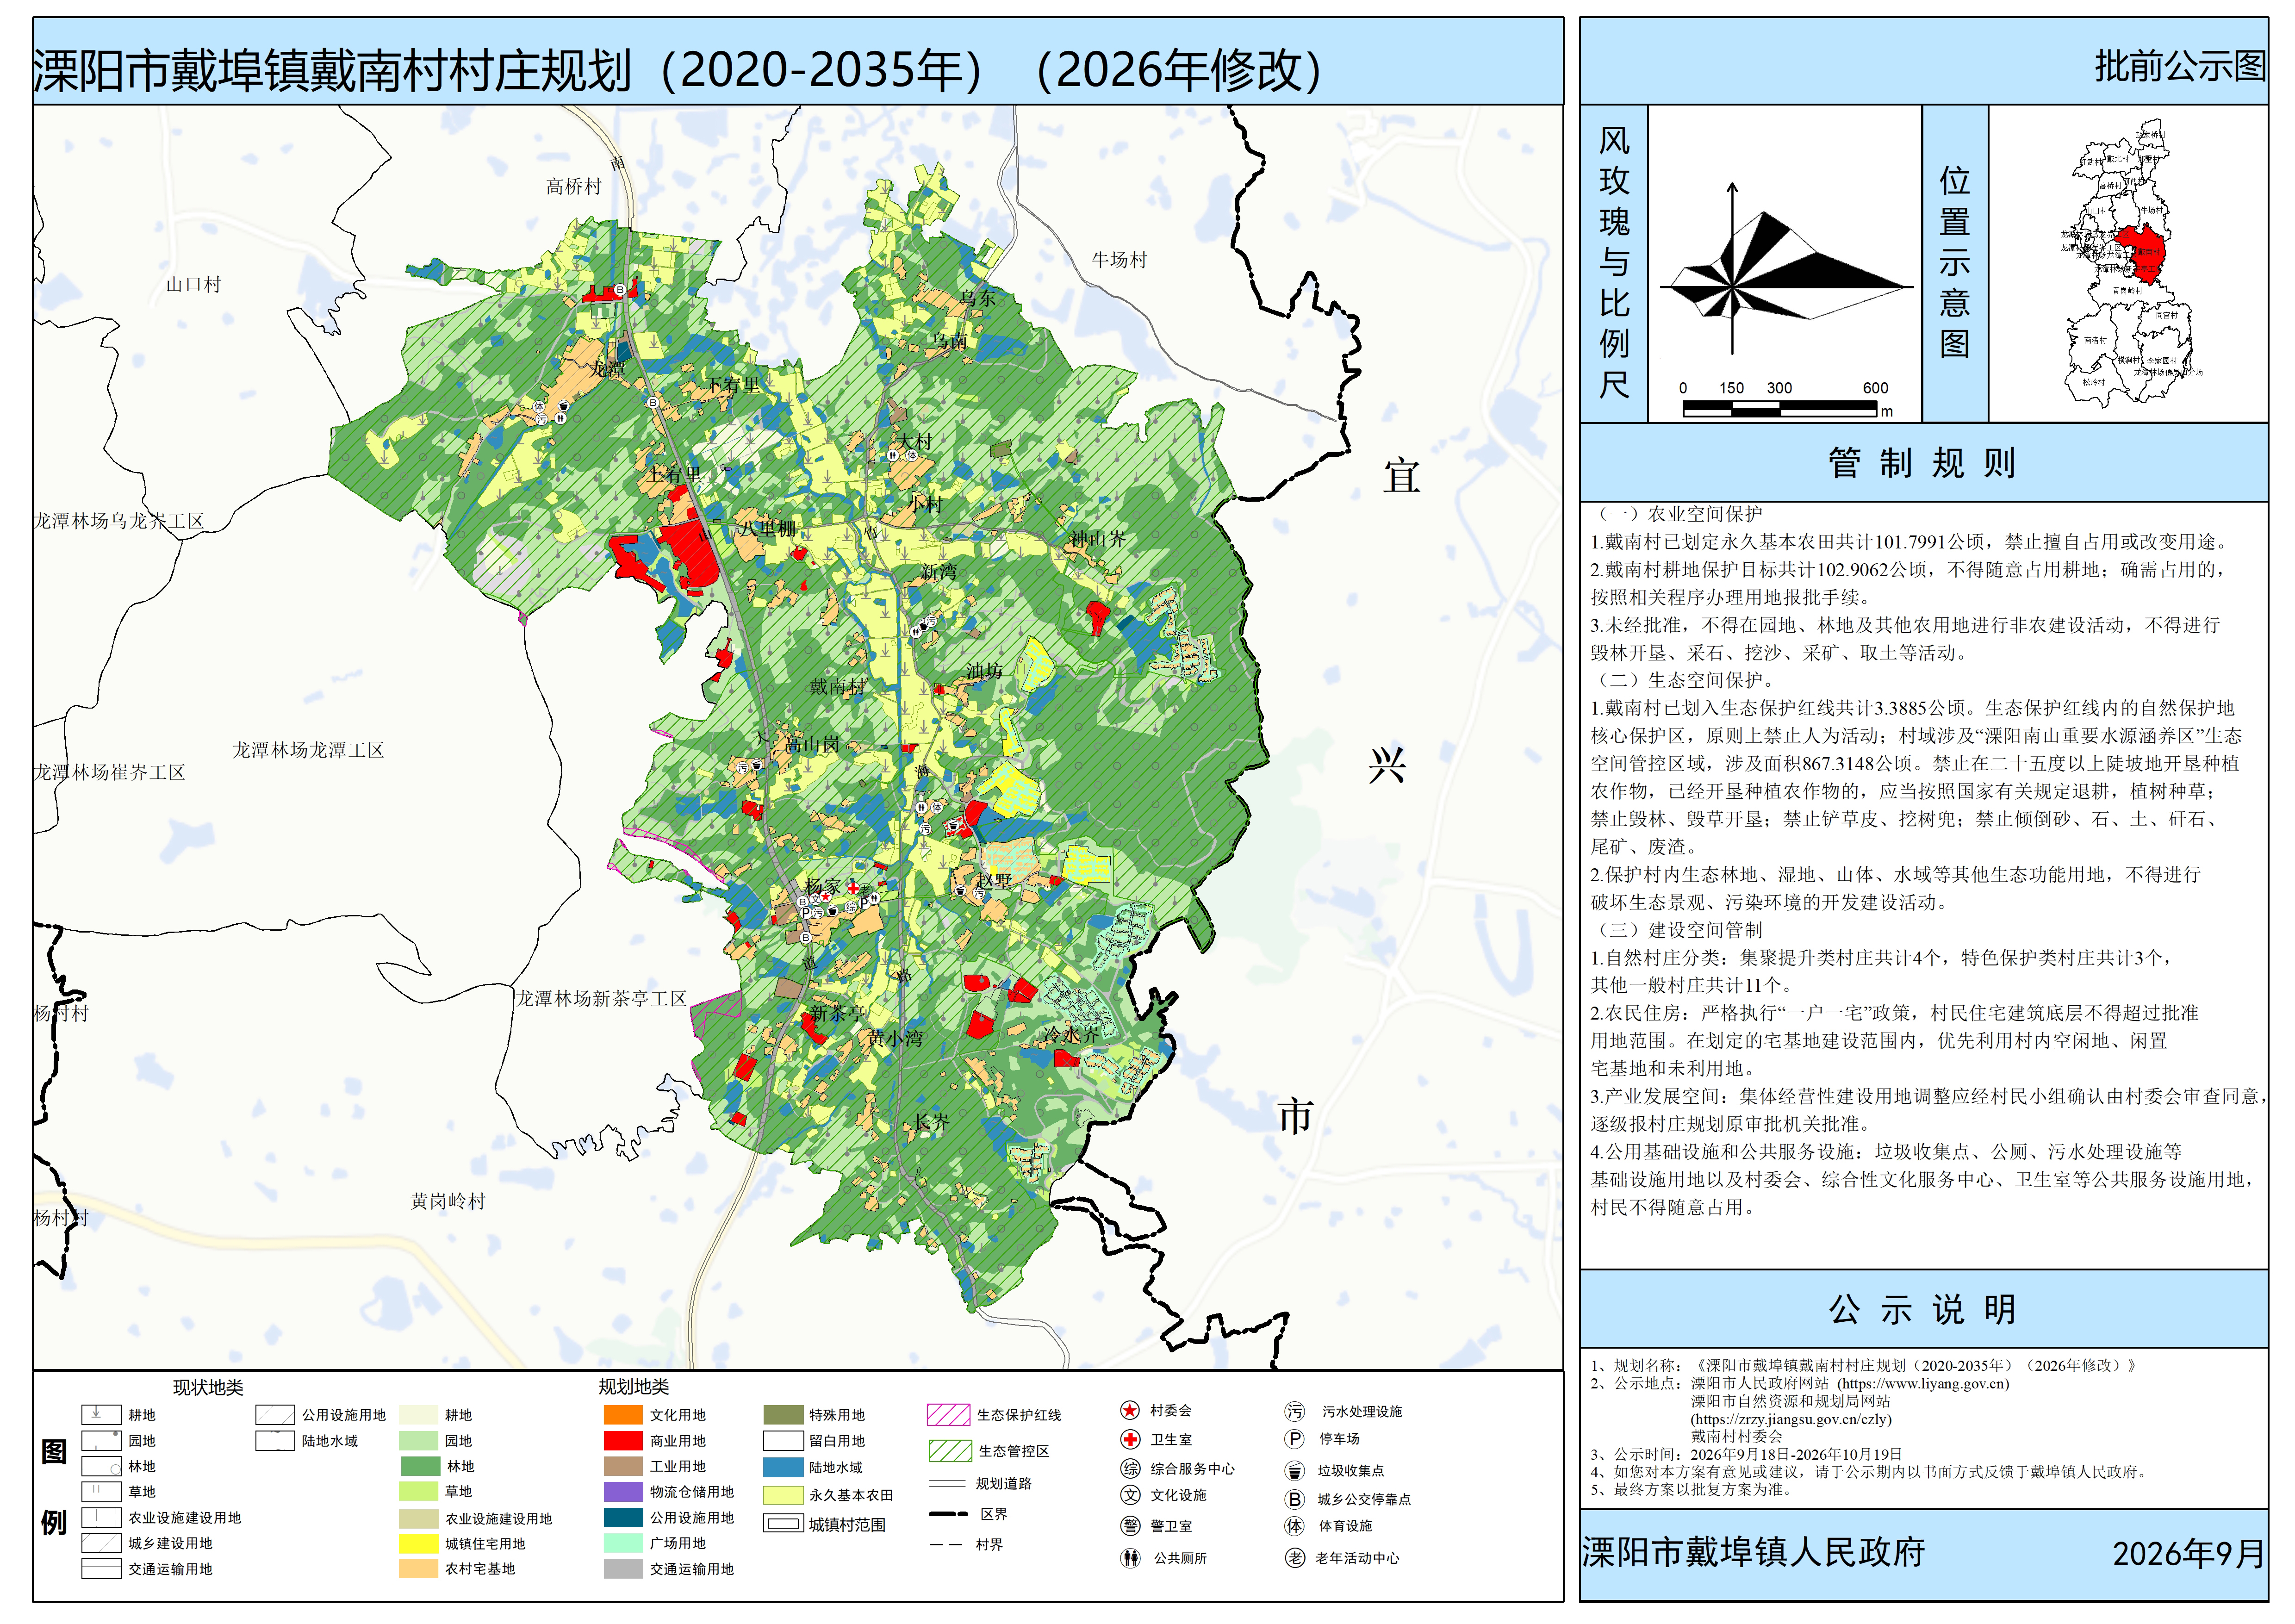
Task: Open the zrzy.jiangsu.gov.cn/czly link
Action: click(x=1791, y=1419)
